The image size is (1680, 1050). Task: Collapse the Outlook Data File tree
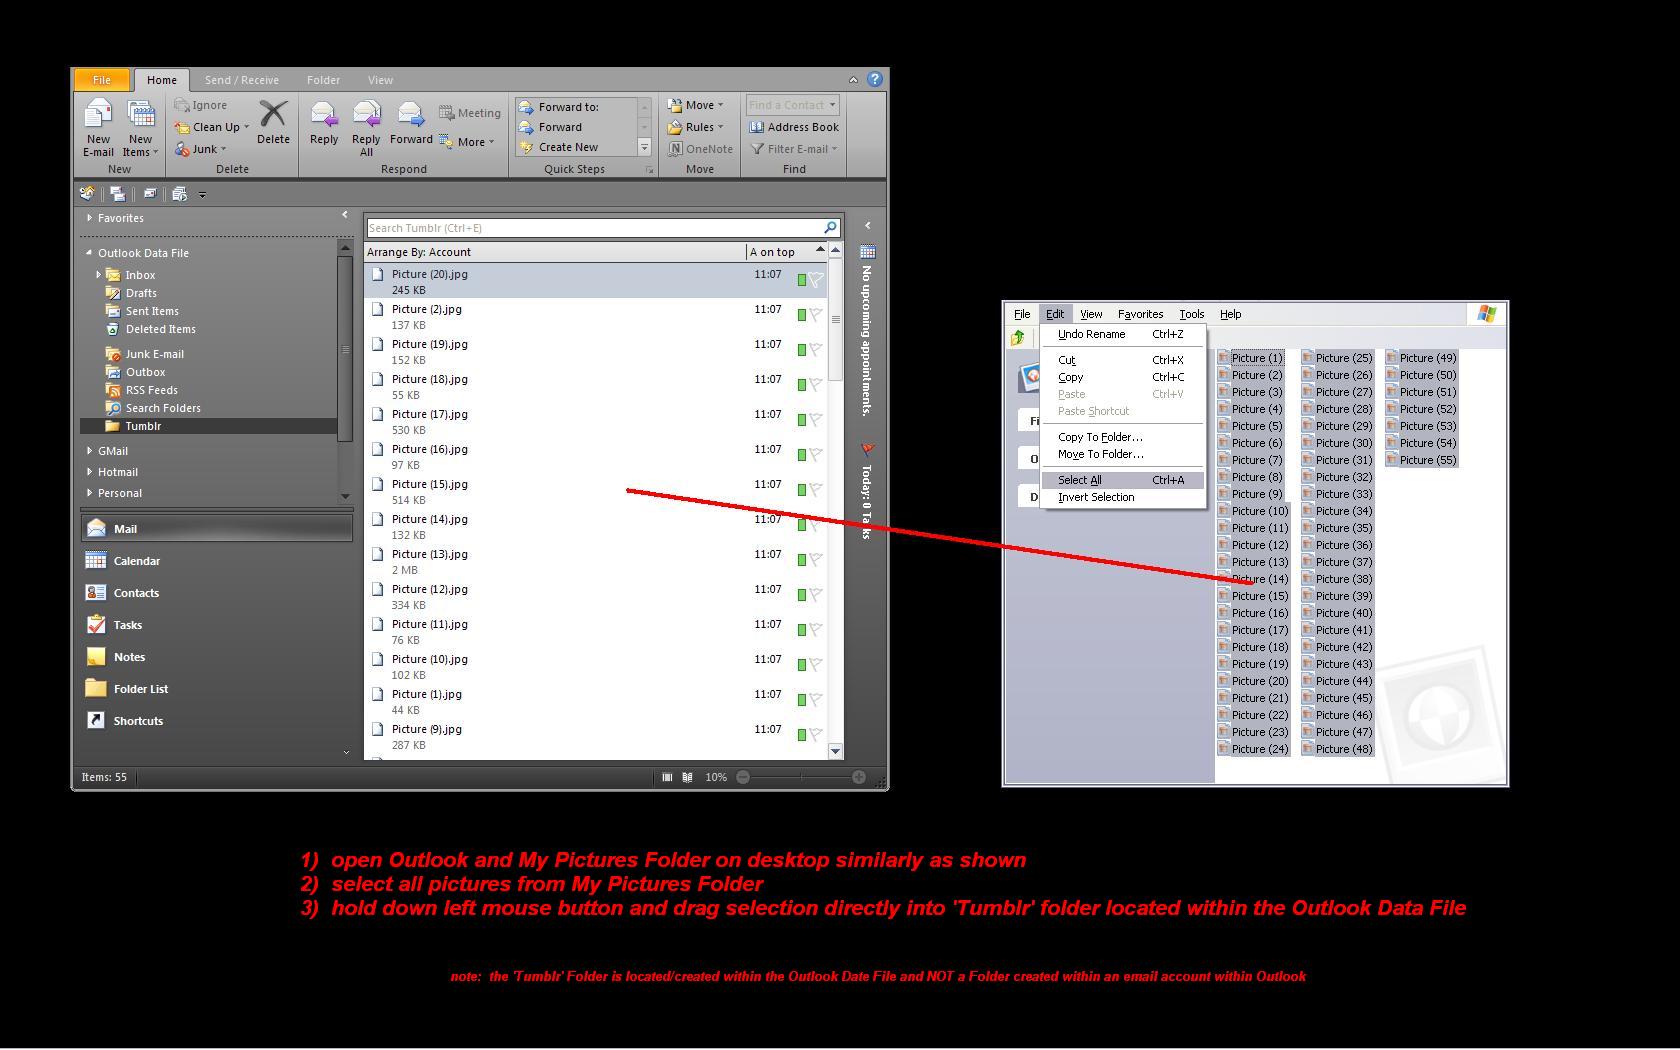[x=89, y=253]
